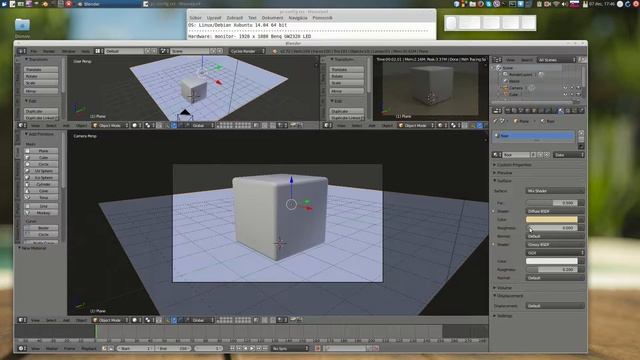Click the play animation button in timeline
Image resolution: width=640 pixels, height=360 pixels.
point(252,348)
